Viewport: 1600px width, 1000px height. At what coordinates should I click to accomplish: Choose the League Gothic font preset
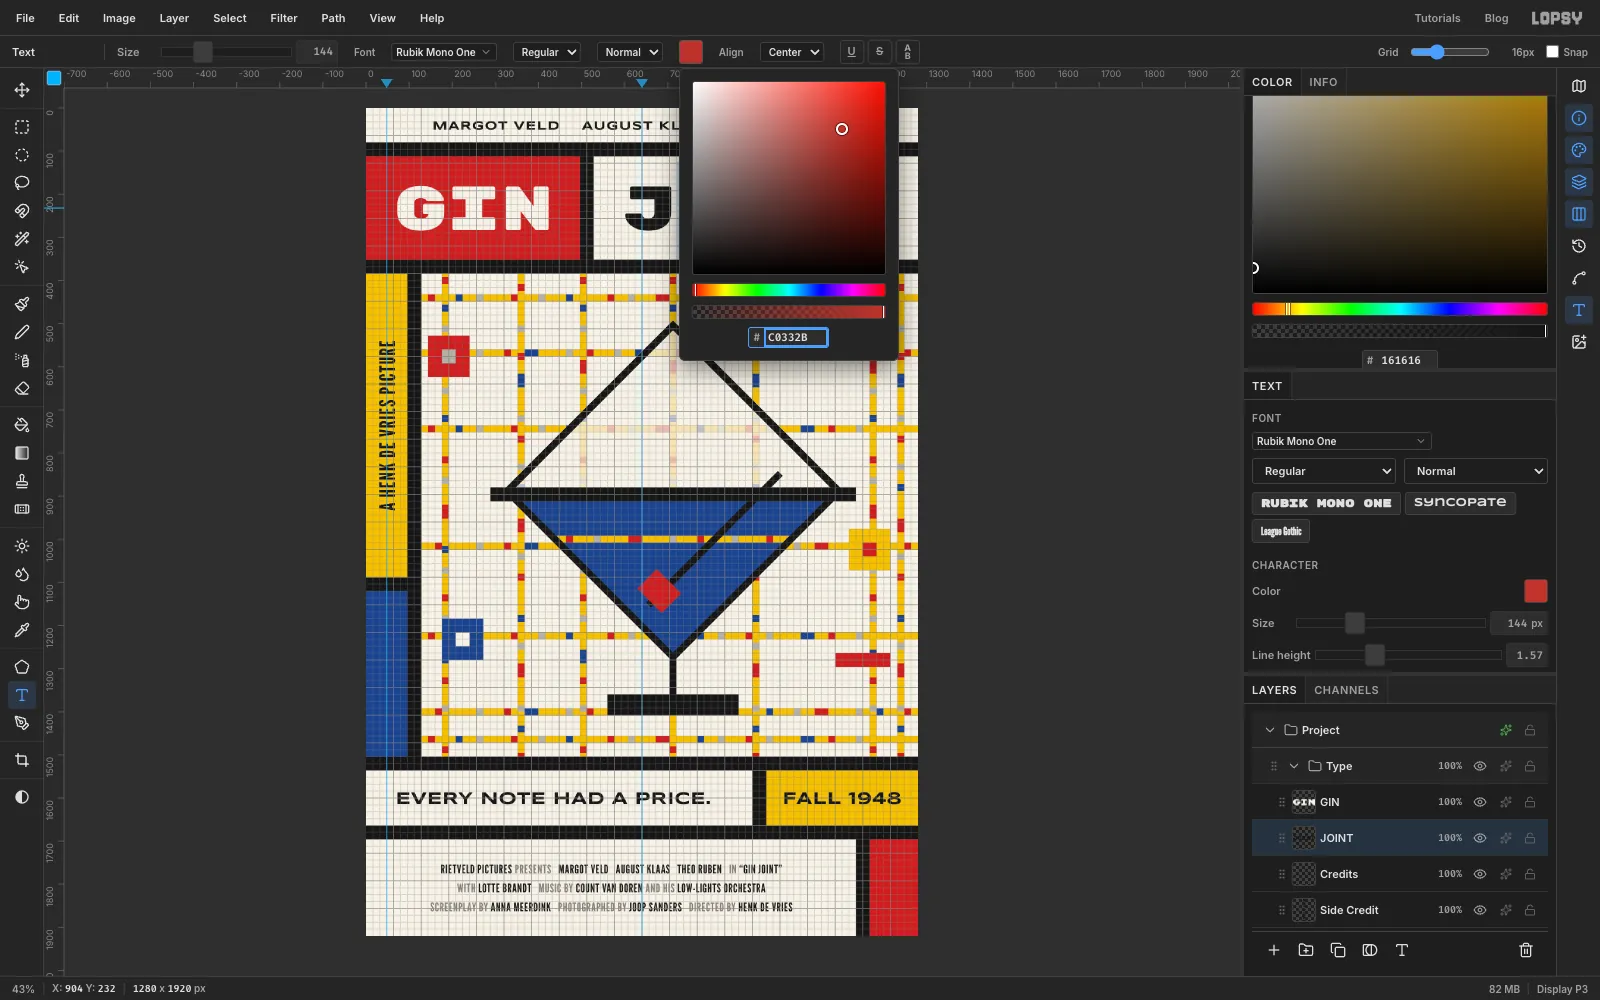click(x=1281, y=531)
